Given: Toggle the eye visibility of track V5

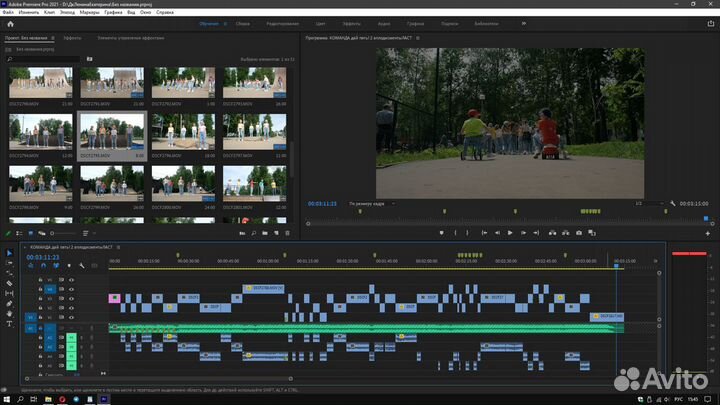Looking at the screenshot, I should (x=71, y=279).
